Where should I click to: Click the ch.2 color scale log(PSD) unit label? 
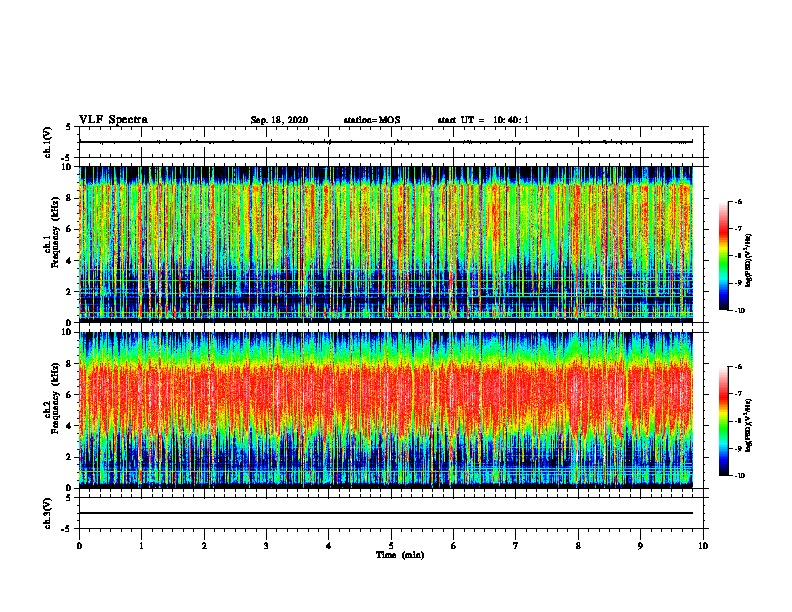[x=749, y=426]
